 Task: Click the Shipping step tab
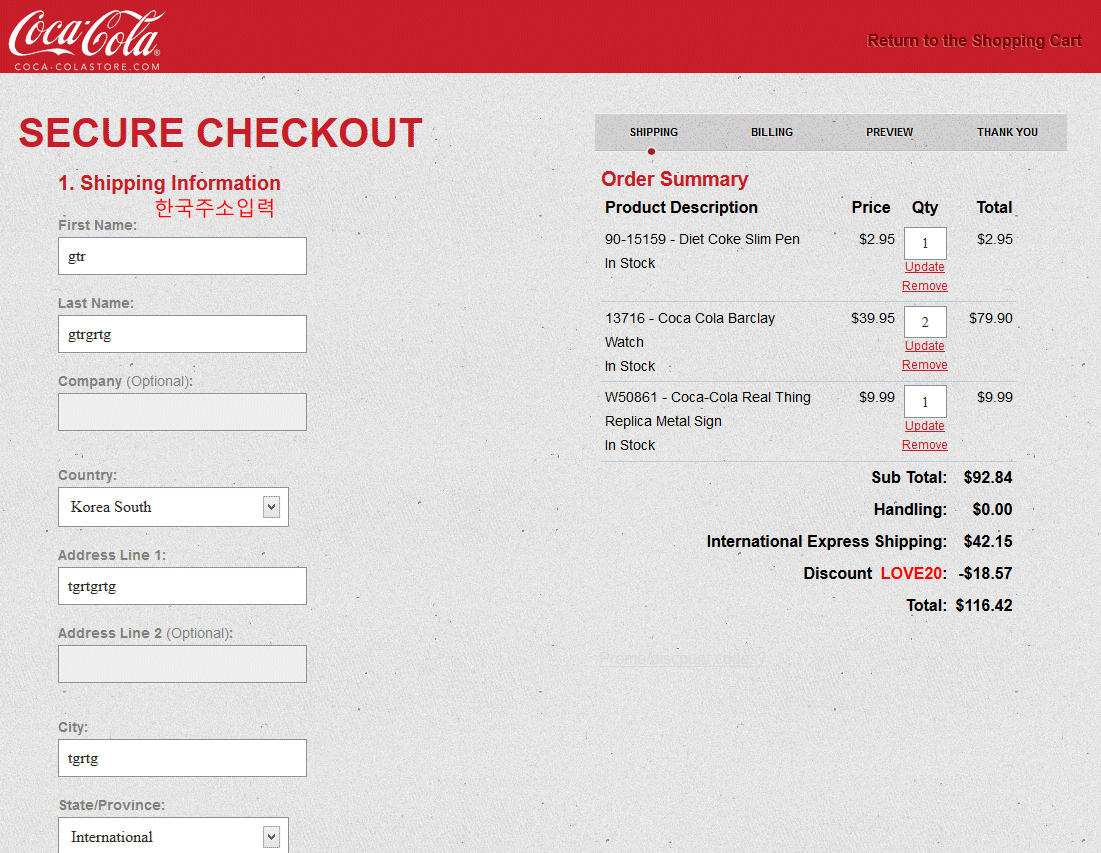[653, 132]
